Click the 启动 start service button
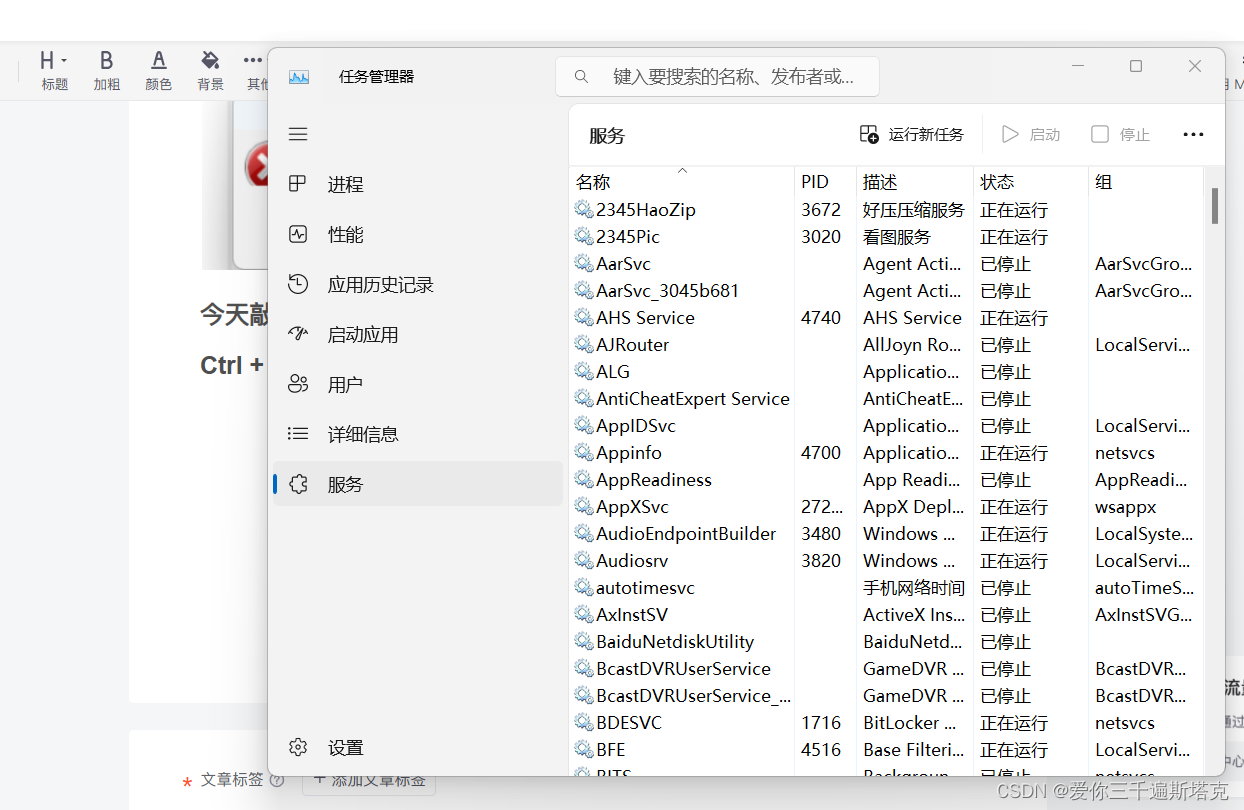The height and width of the screenshot is (810, 1244). [x=1031, y=134]
